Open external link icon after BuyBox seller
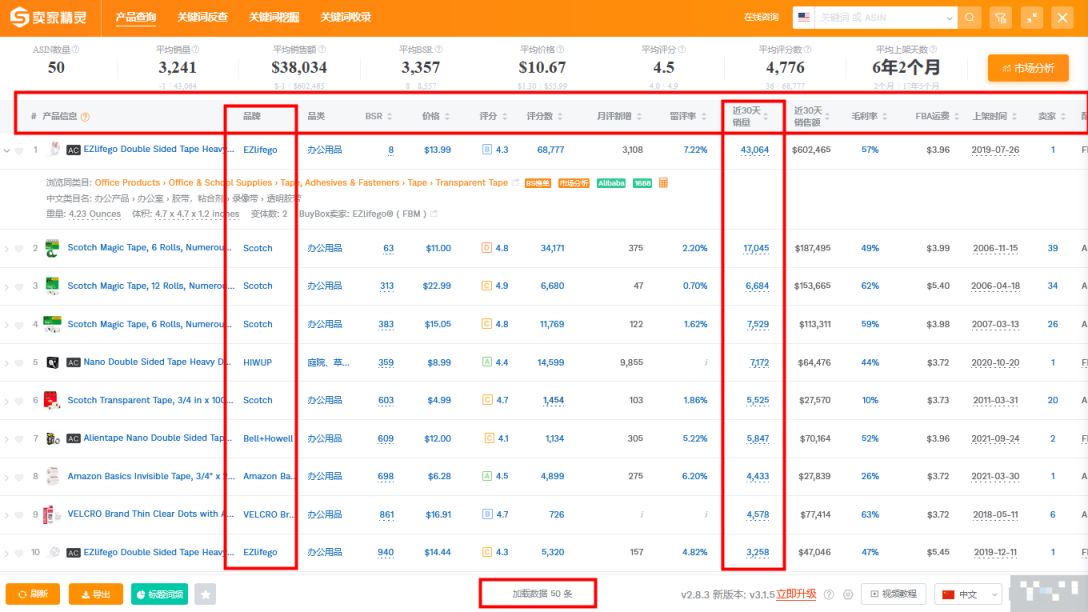 [x=434, y=214]
